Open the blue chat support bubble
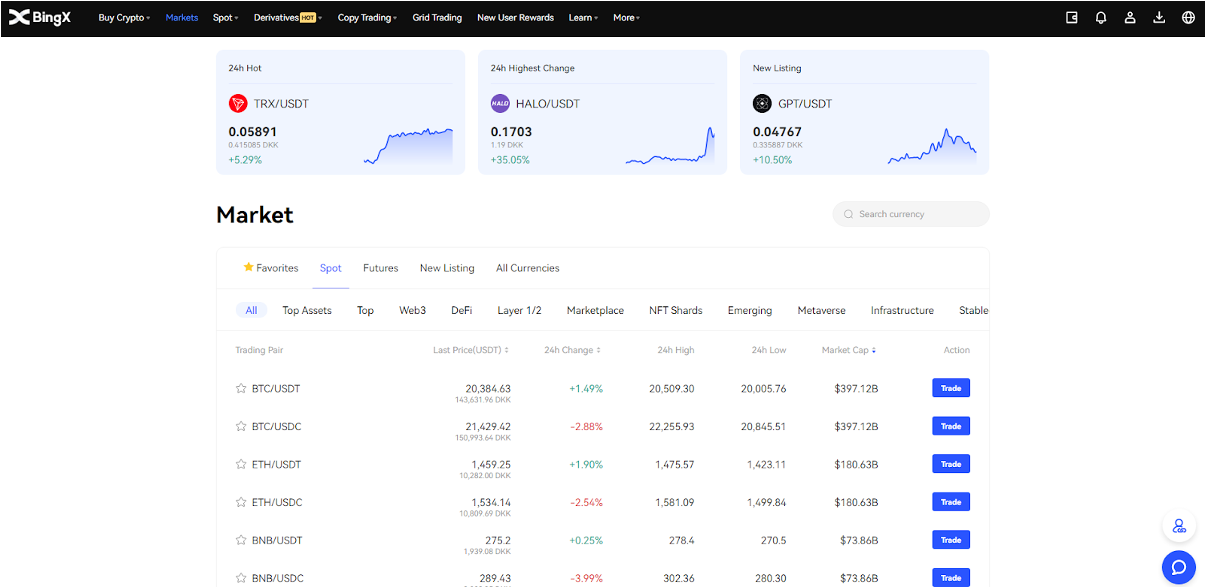This screenshot has height=588, width=1206. [1178, 567]
